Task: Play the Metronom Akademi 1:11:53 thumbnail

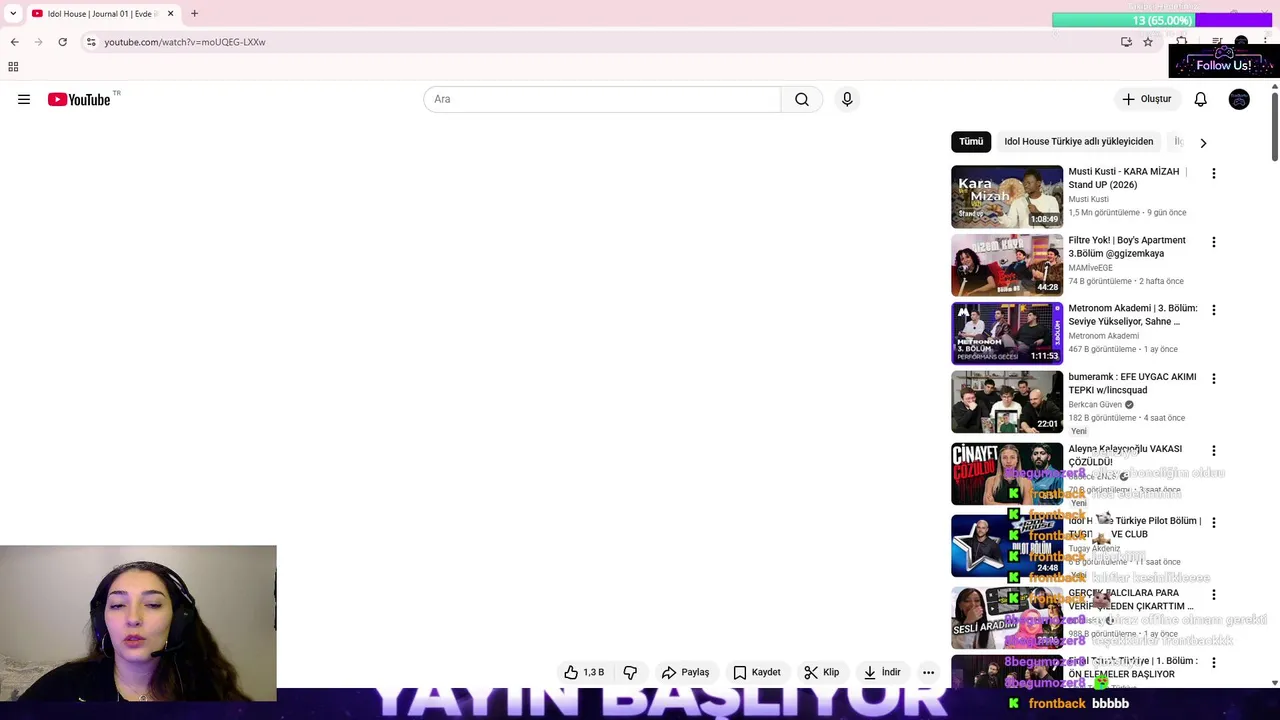Action: point(1007,333)
